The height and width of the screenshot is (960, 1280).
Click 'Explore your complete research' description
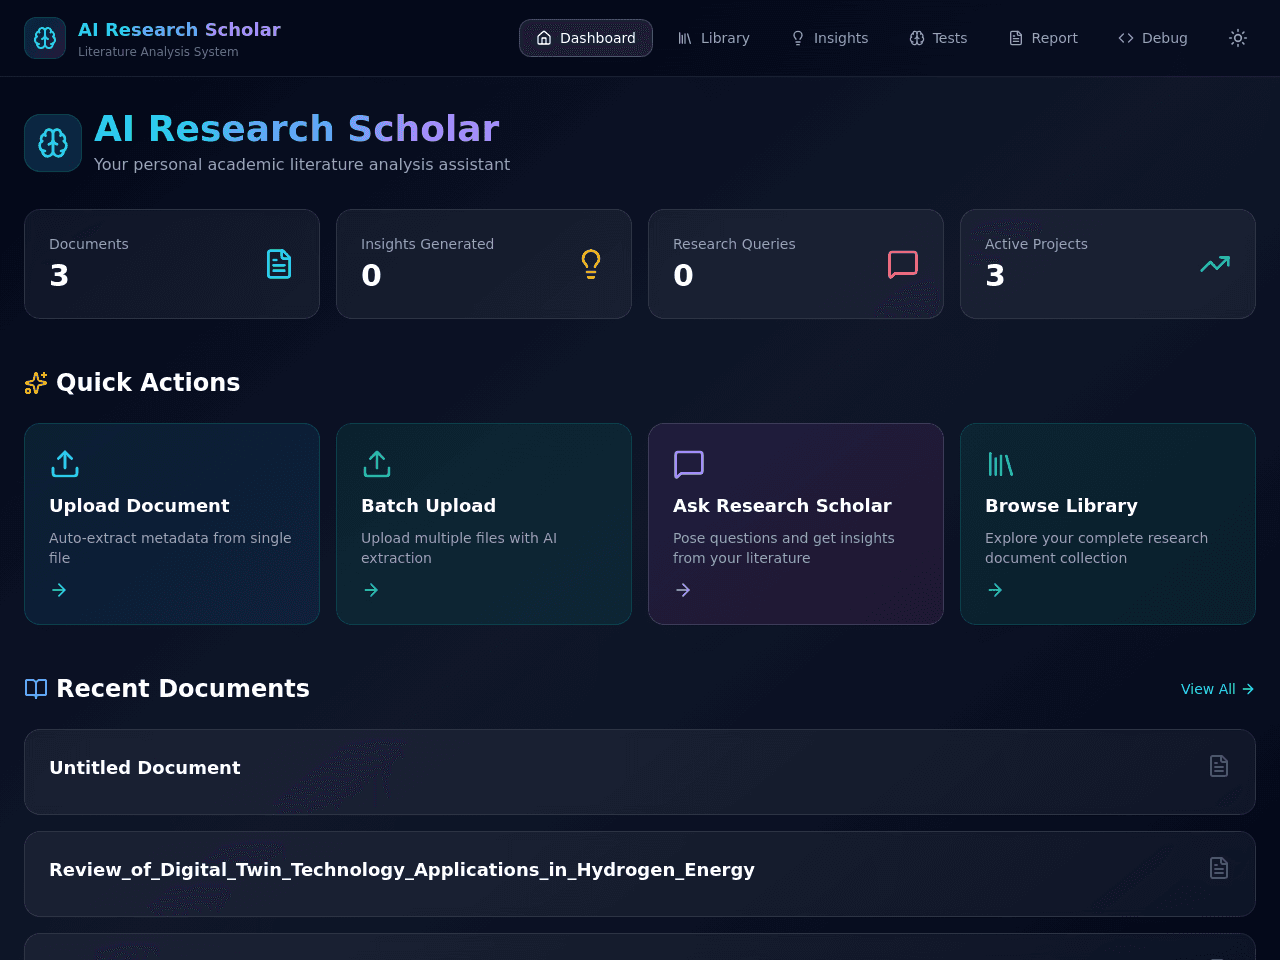click(x=1096, y=548)
